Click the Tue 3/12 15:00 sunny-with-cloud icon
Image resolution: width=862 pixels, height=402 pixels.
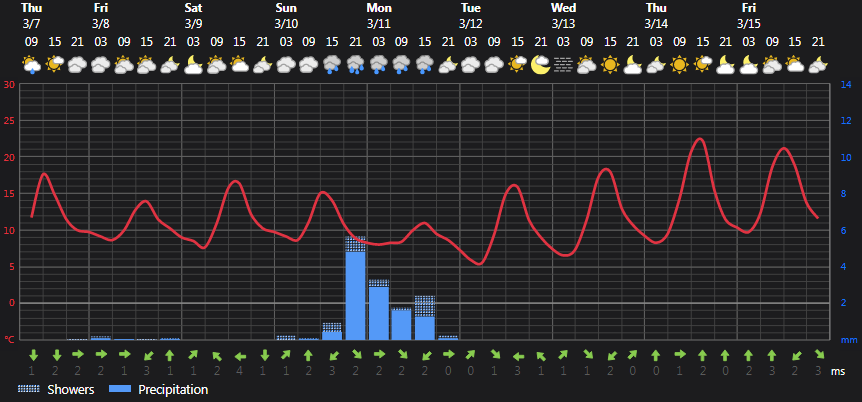(x=517, y=65)
